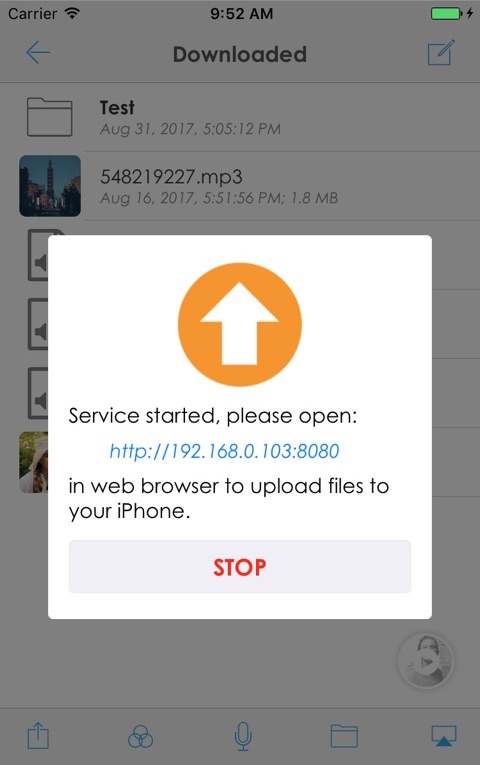Open the http://192.168.0.103:8080 link
The height and width of the screenshot is (765, 480).
[x=224, y=451]
